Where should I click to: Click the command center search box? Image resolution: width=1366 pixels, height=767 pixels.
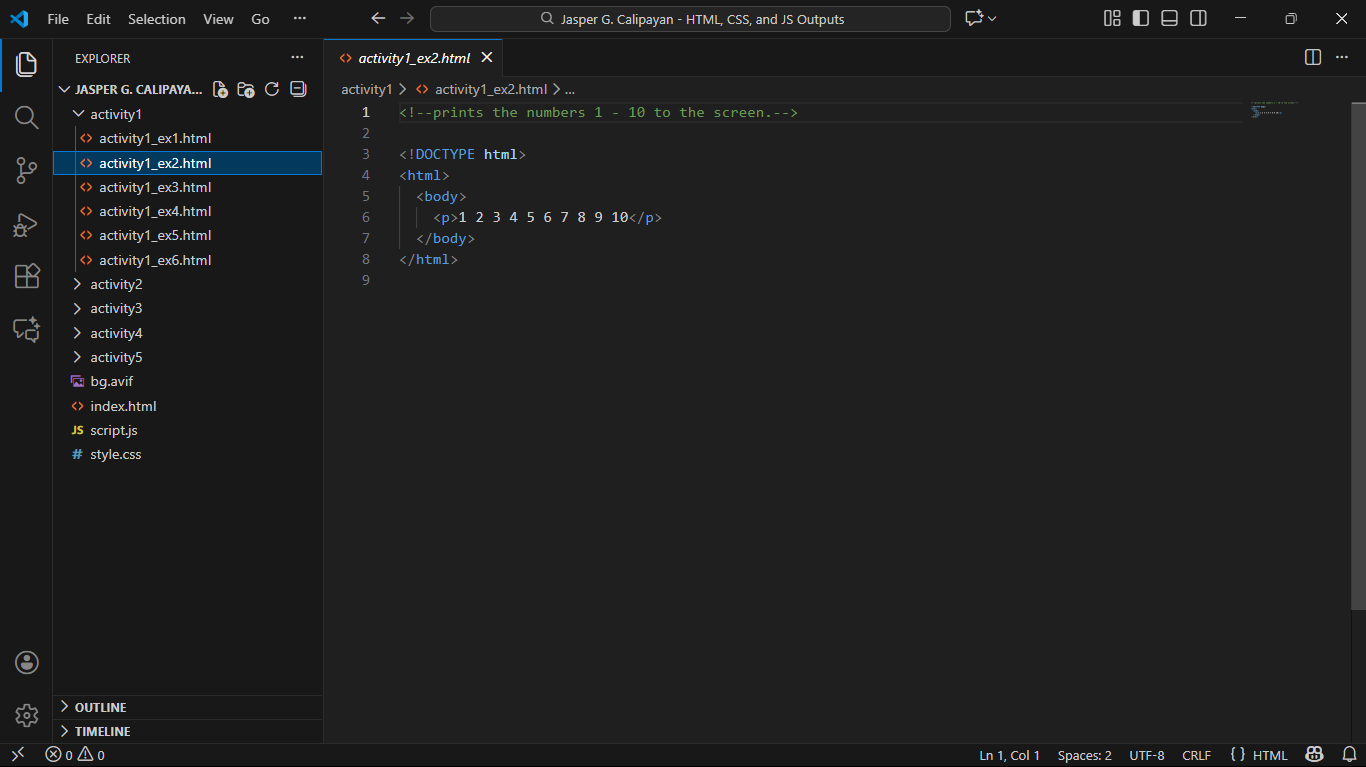coord(690,19)
